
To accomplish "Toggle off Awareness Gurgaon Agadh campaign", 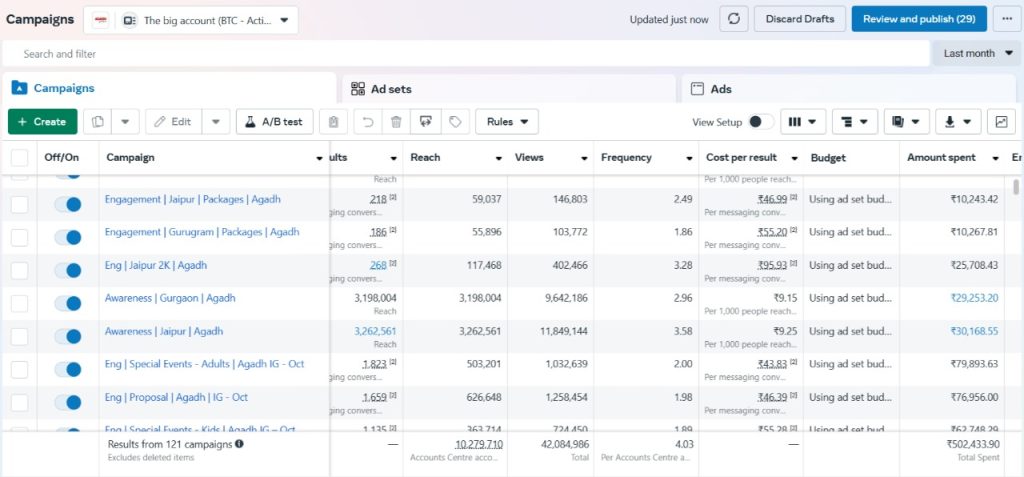I will click(68, 303).
